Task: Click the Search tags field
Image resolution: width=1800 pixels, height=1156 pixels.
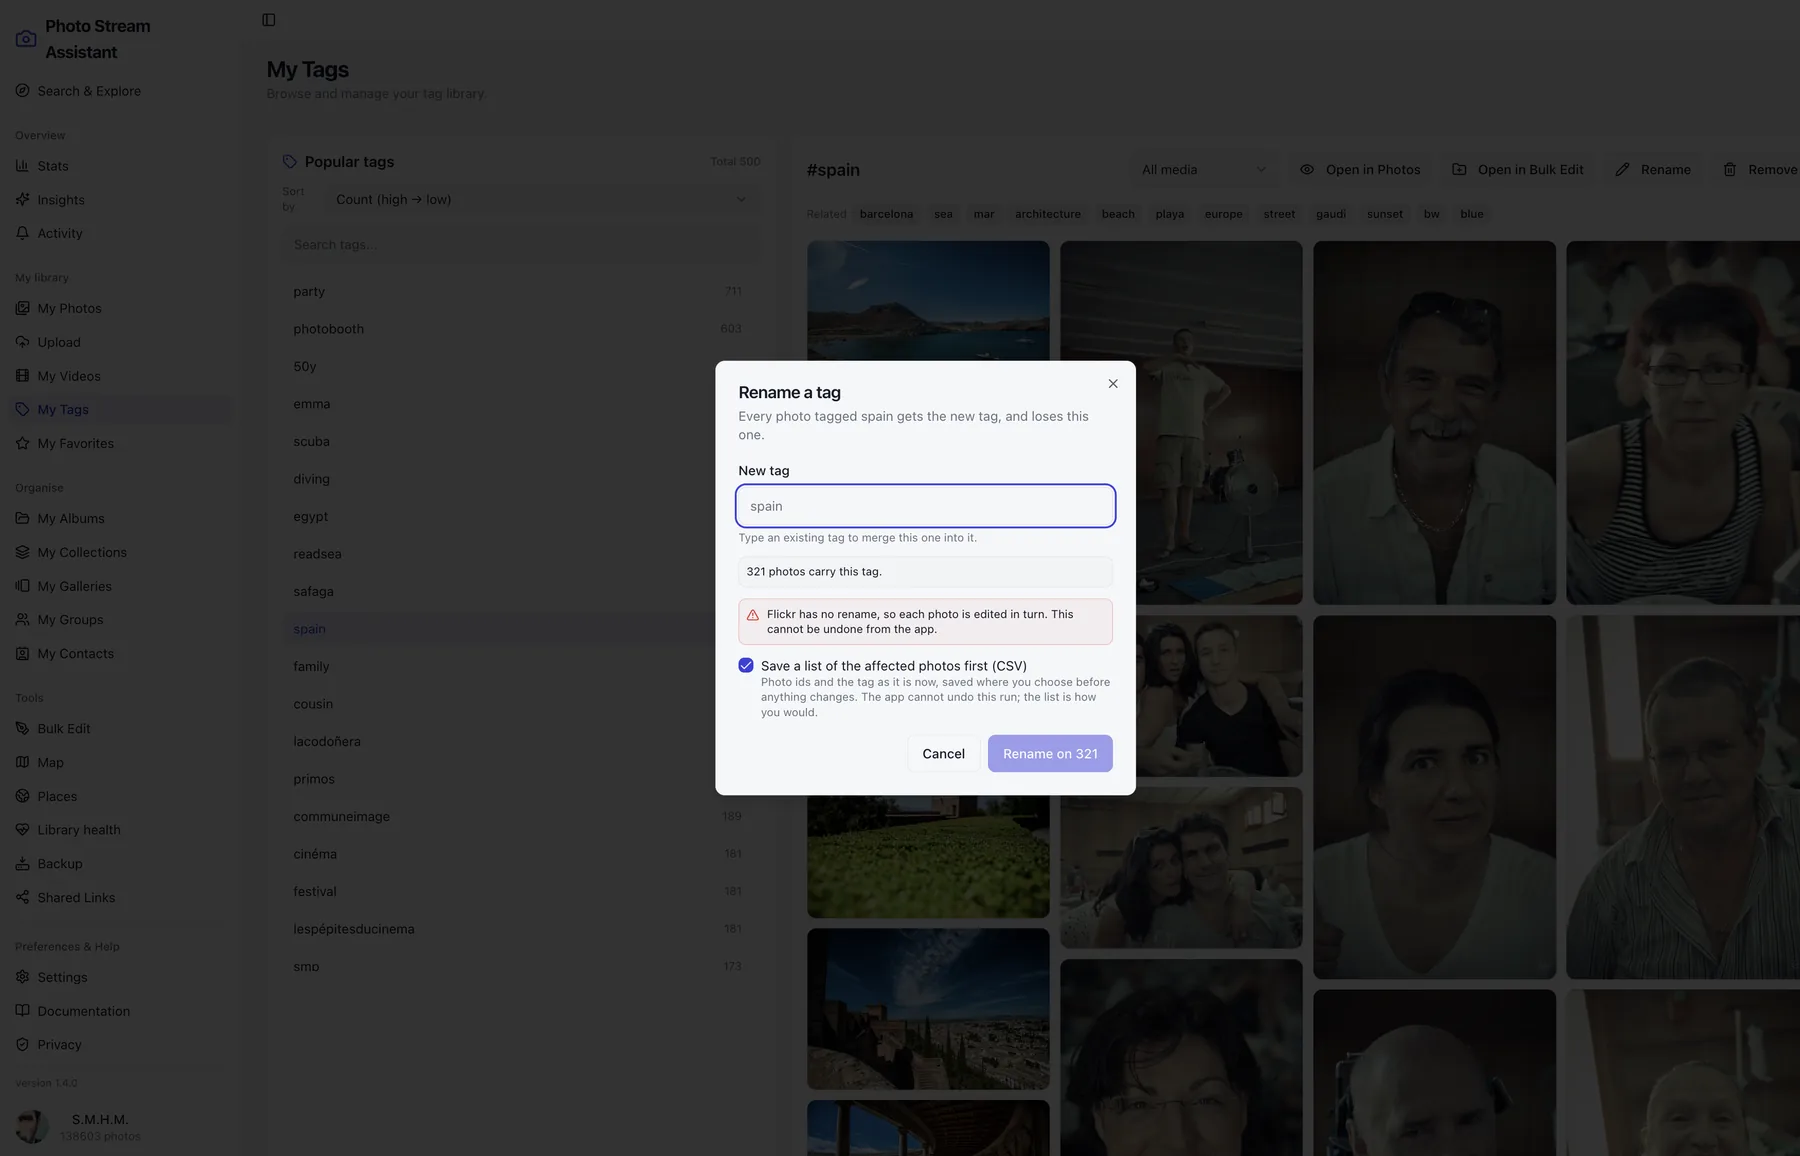Action: click(520, 244)
